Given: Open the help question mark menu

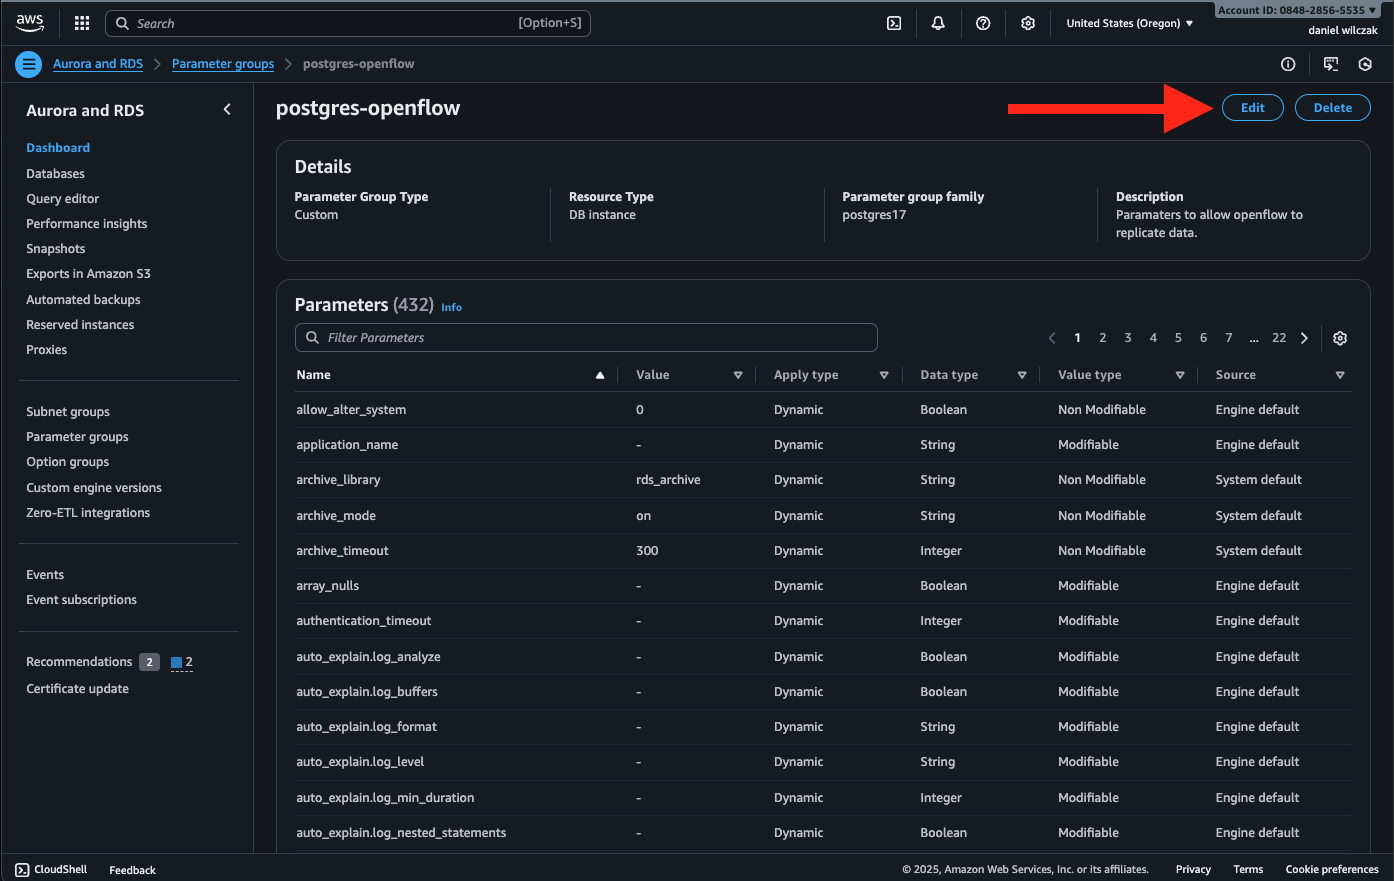Looking at the screenshot, I should pos(983,23).
